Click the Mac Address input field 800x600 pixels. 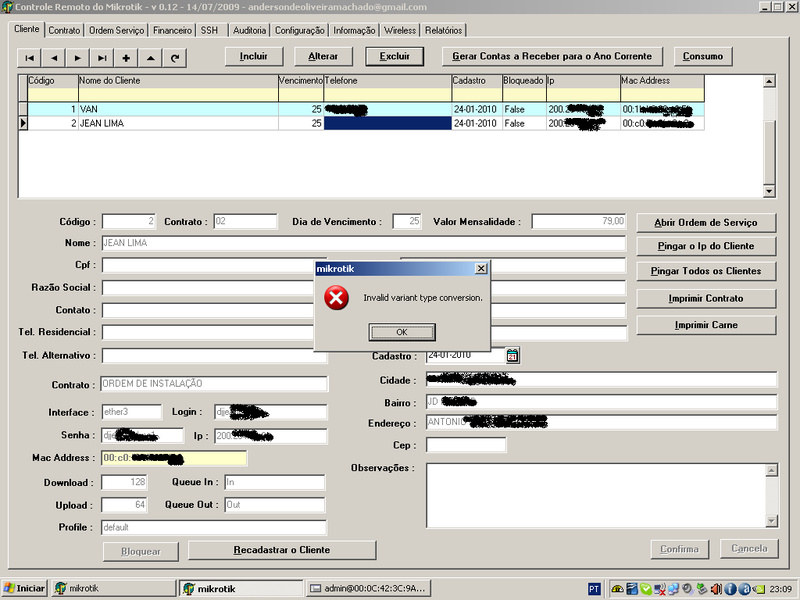[x=174, y=458]
